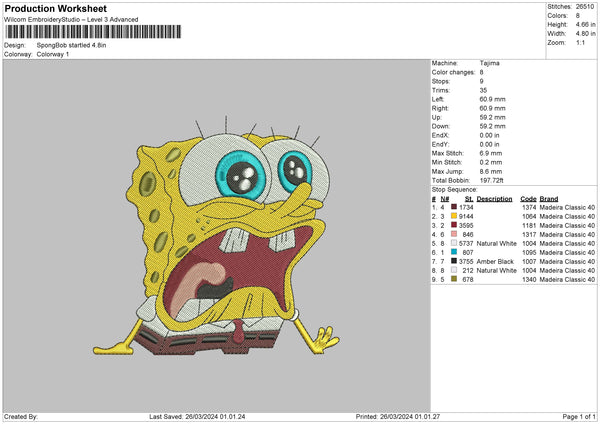Click the pink swatch for stitch count 846
600x424 pixels.
pos(454,234)
